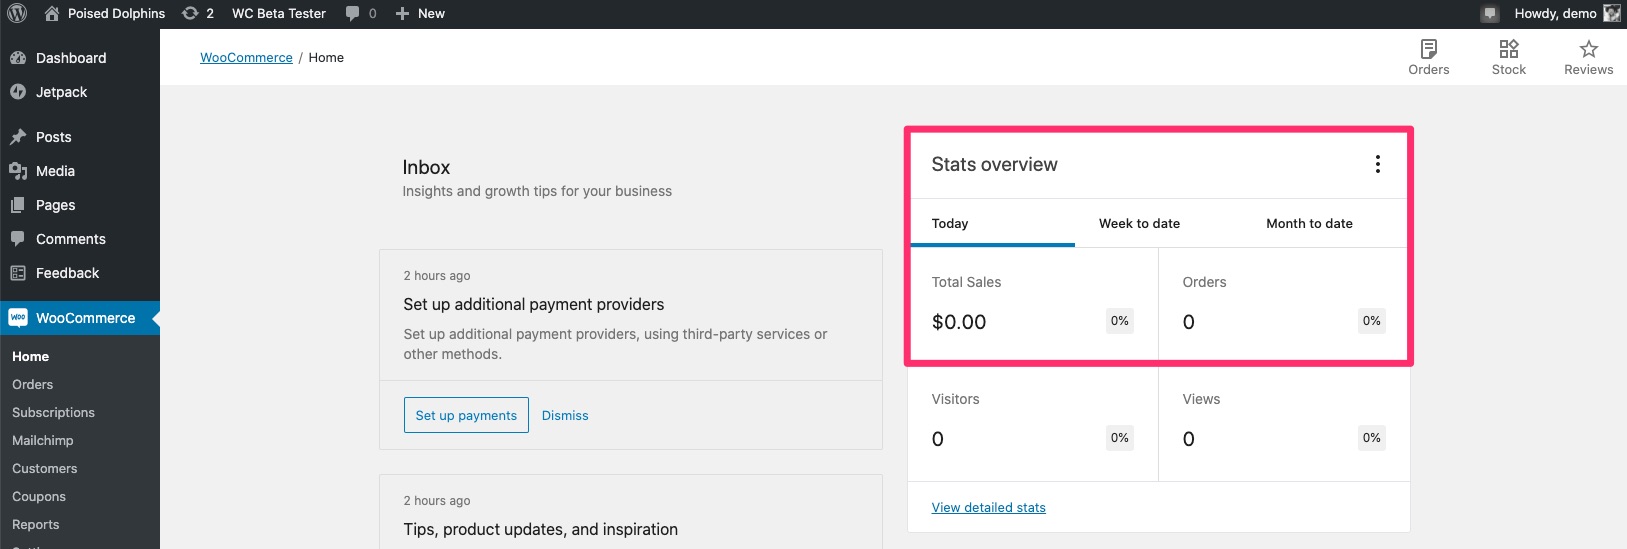1627x549 pixels.
Task: Click the Dashboard menu label
Action: (71, 58)
